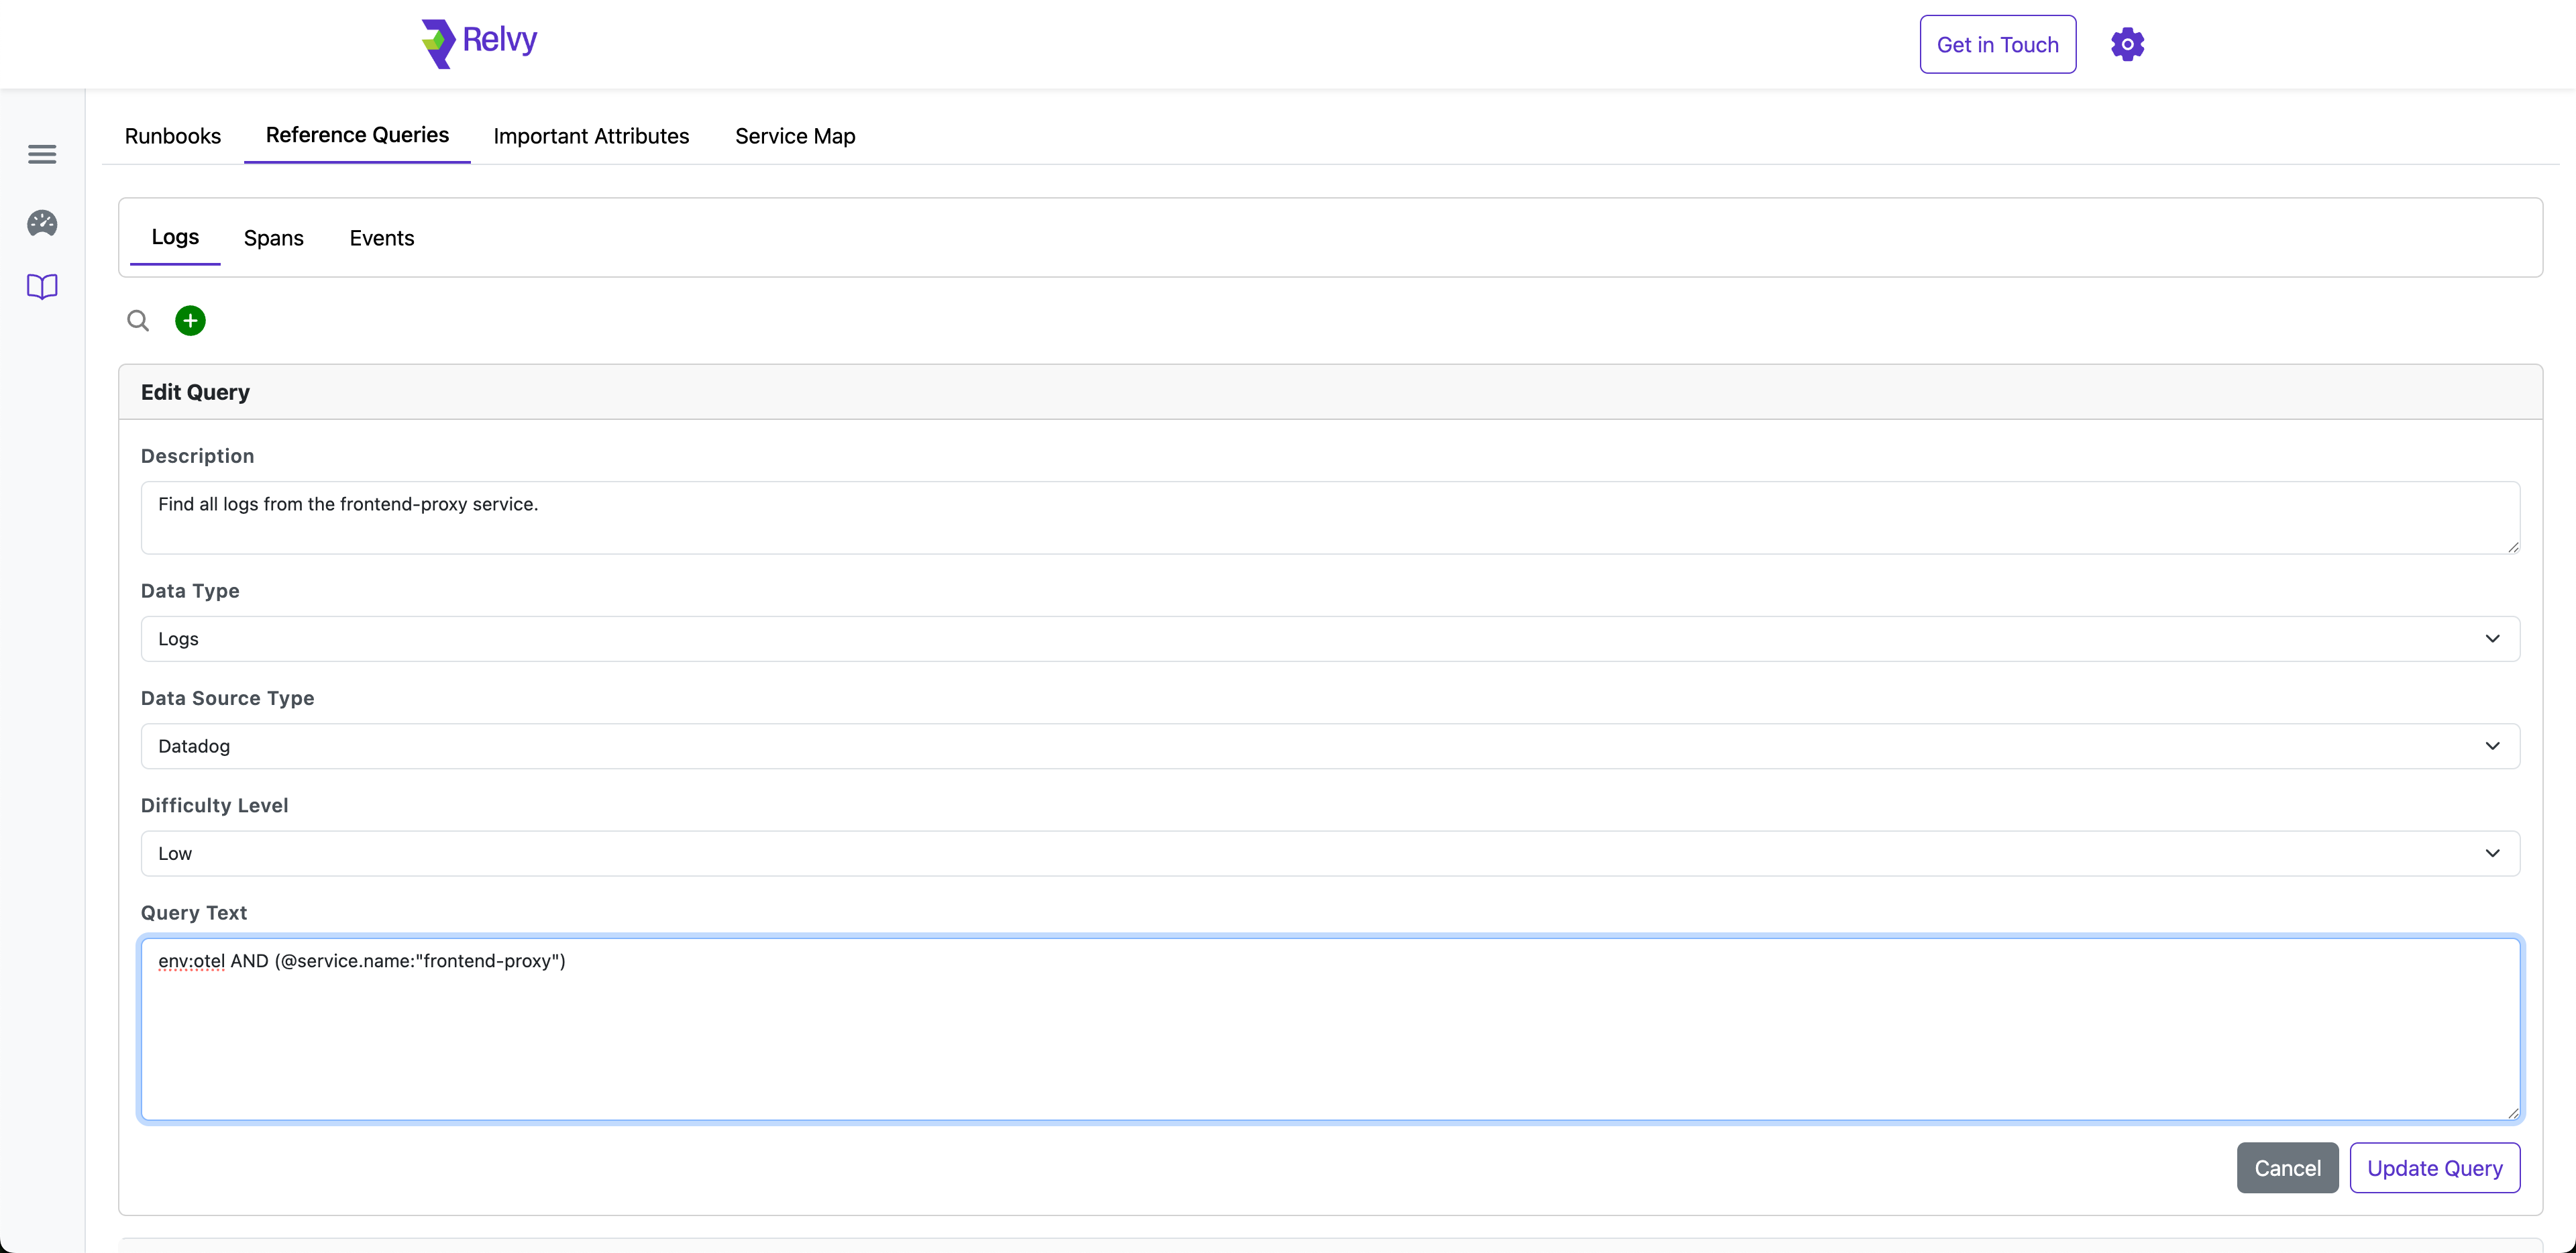Cancel editing the query

pos(2287,1167)
